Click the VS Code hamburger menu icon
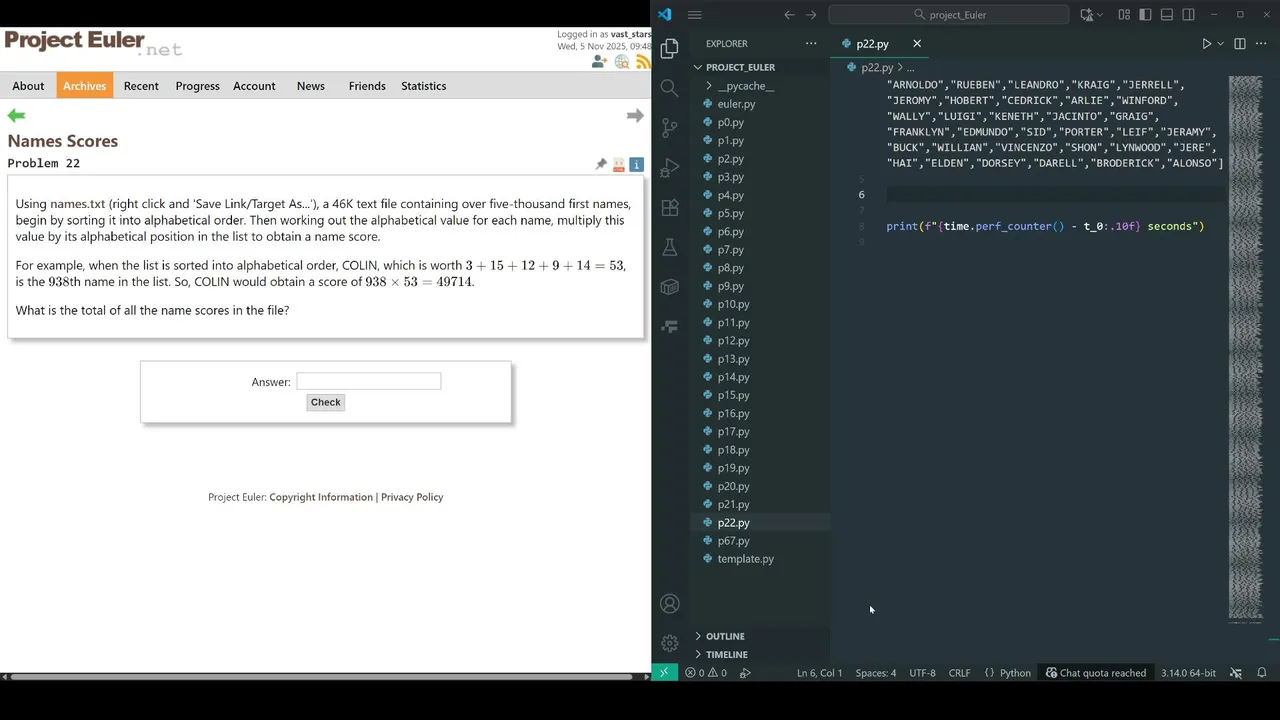 (x=695, y=15)
